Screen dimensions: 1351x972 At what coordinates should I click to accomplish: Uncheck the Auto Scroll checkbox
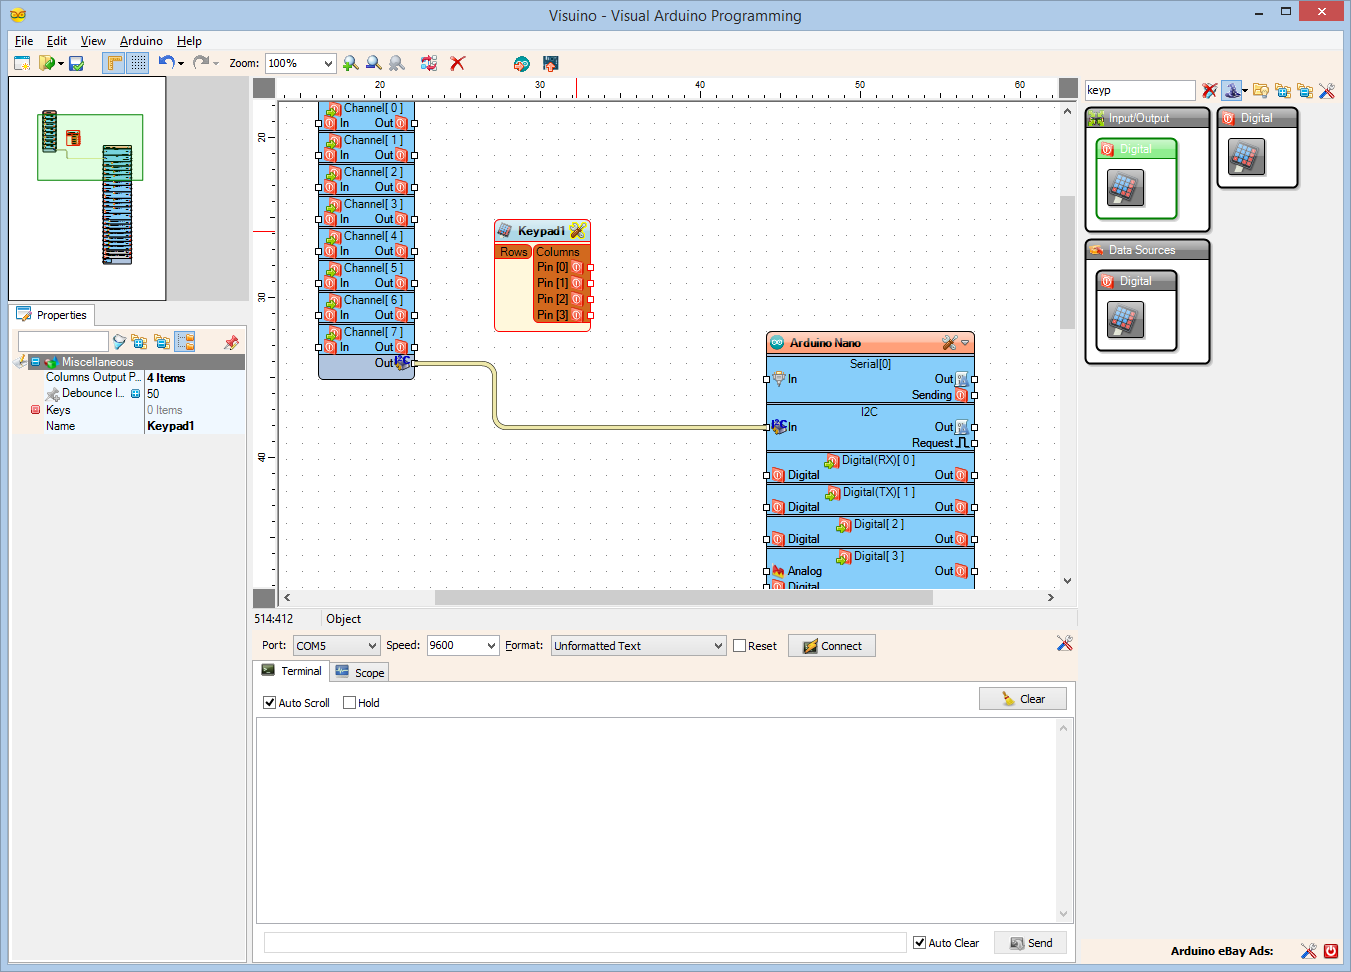pos(269,702)
